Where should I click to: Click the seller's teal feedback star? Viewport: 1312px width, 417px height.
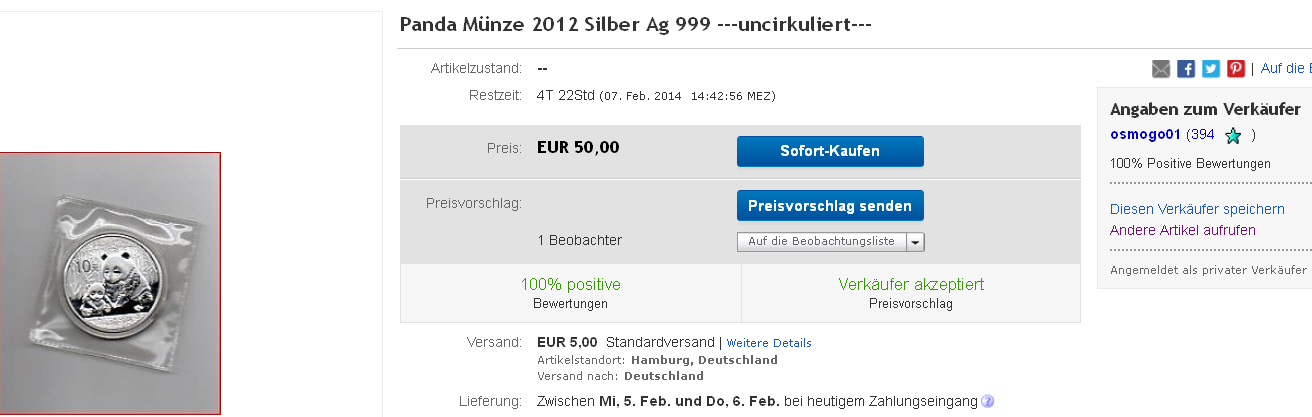pyautogui.click(x=1233, y=135)
